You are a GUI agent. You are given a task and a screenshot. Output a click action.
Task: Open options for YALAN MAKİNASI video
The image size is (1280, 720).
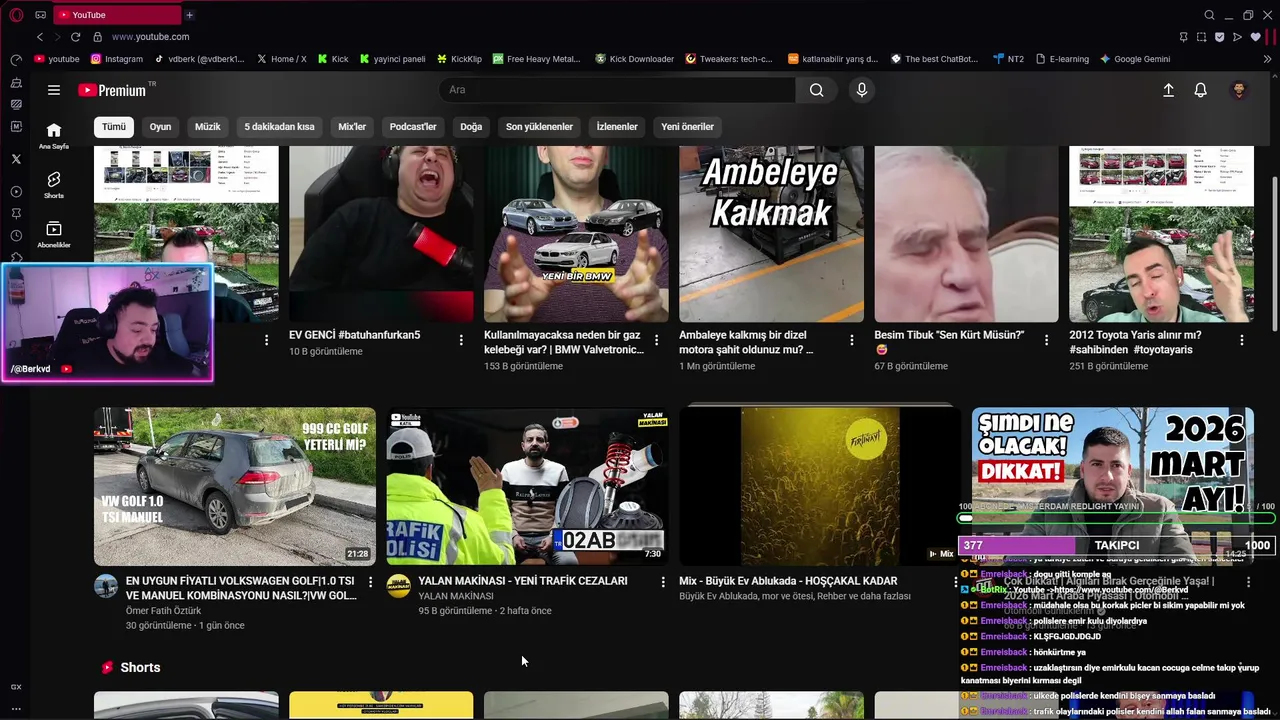point(662,581)
